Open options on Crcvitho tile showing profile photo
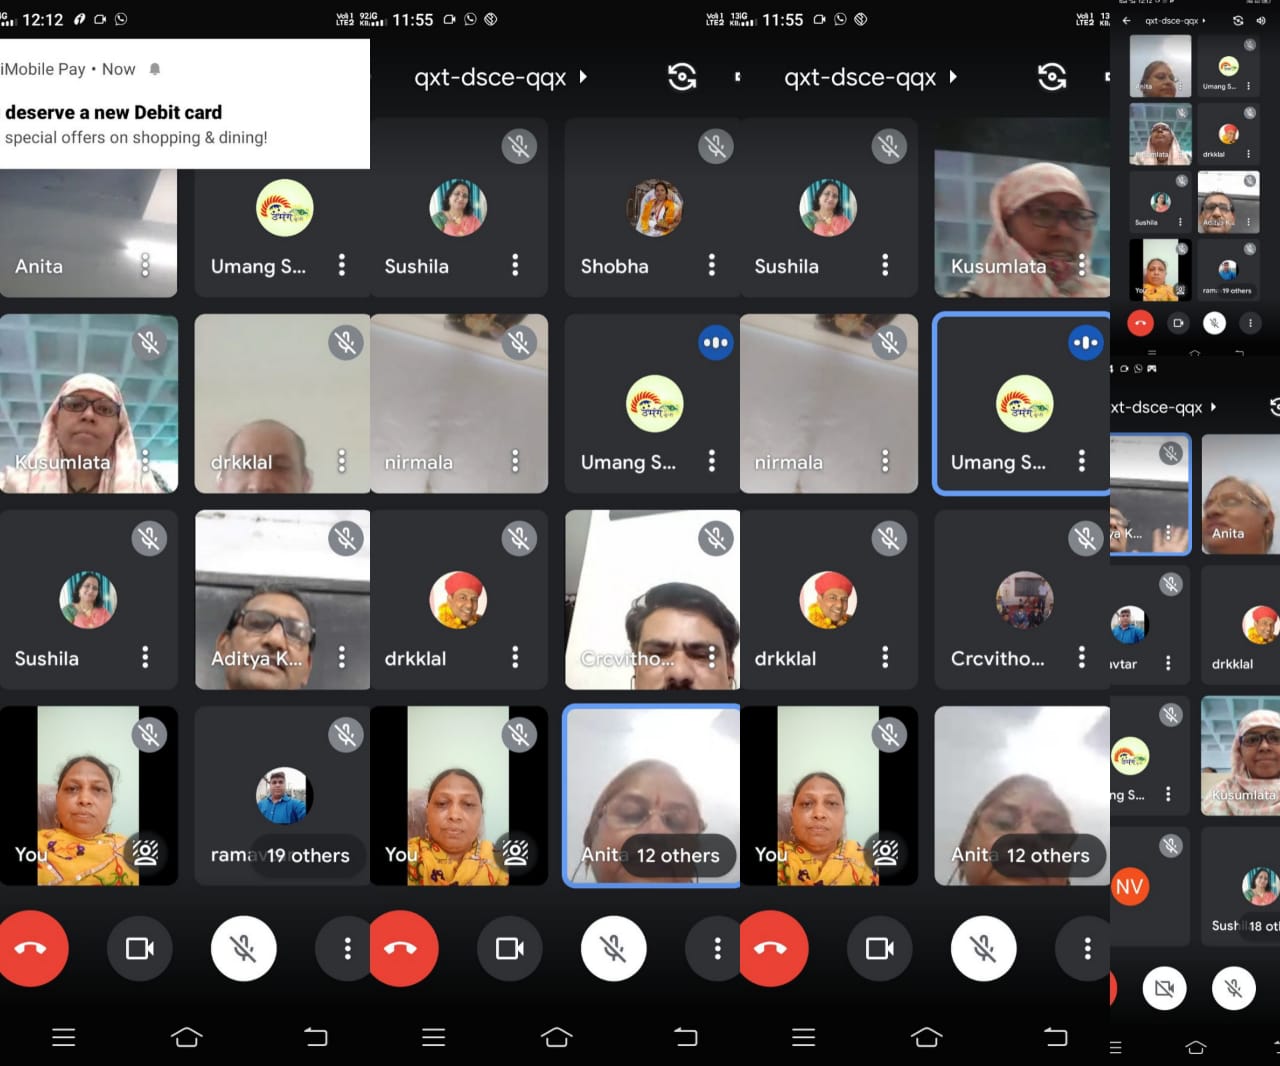The width and height of the screenshot is (1280, 1066). coord(1081,658)
